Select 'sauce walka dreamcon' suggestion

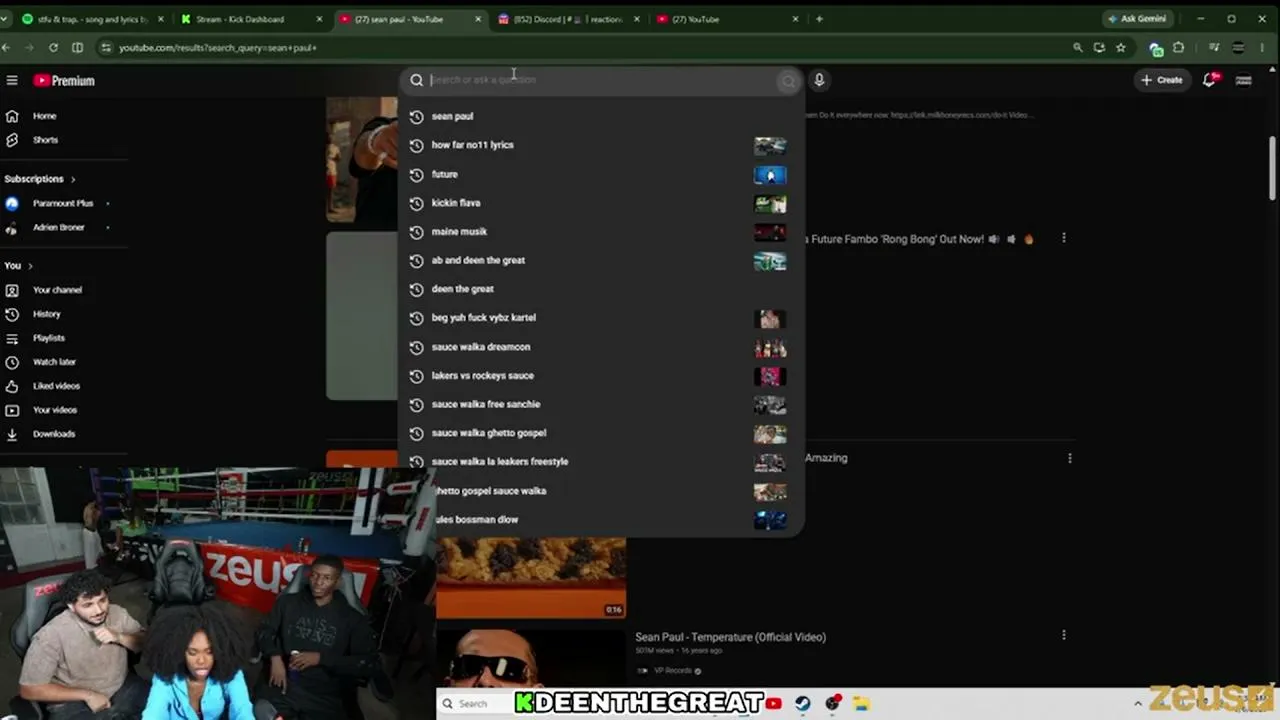(601, 347)
